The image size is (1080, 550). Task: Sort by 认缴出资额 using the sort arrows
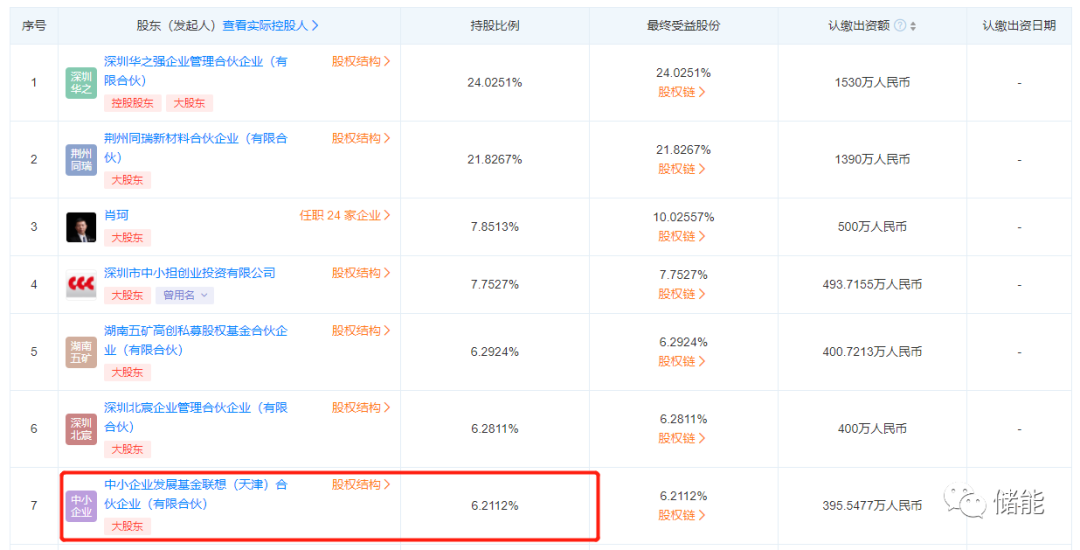pyautogui.click(x=913, y=26)
